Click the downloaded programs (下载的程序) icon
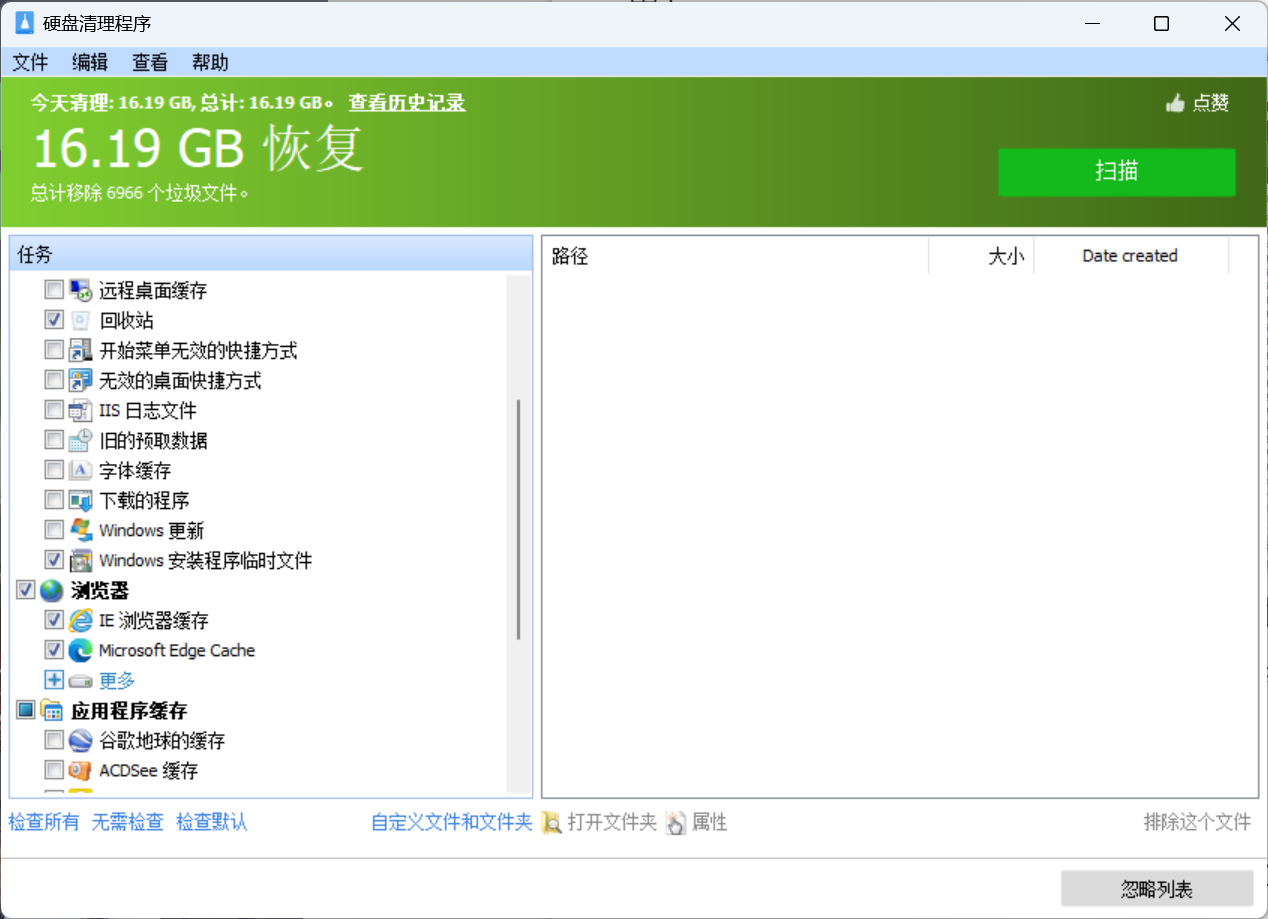Image resolution: width=1268 pixels, height=919 pixels. click(x=81, y=501)
